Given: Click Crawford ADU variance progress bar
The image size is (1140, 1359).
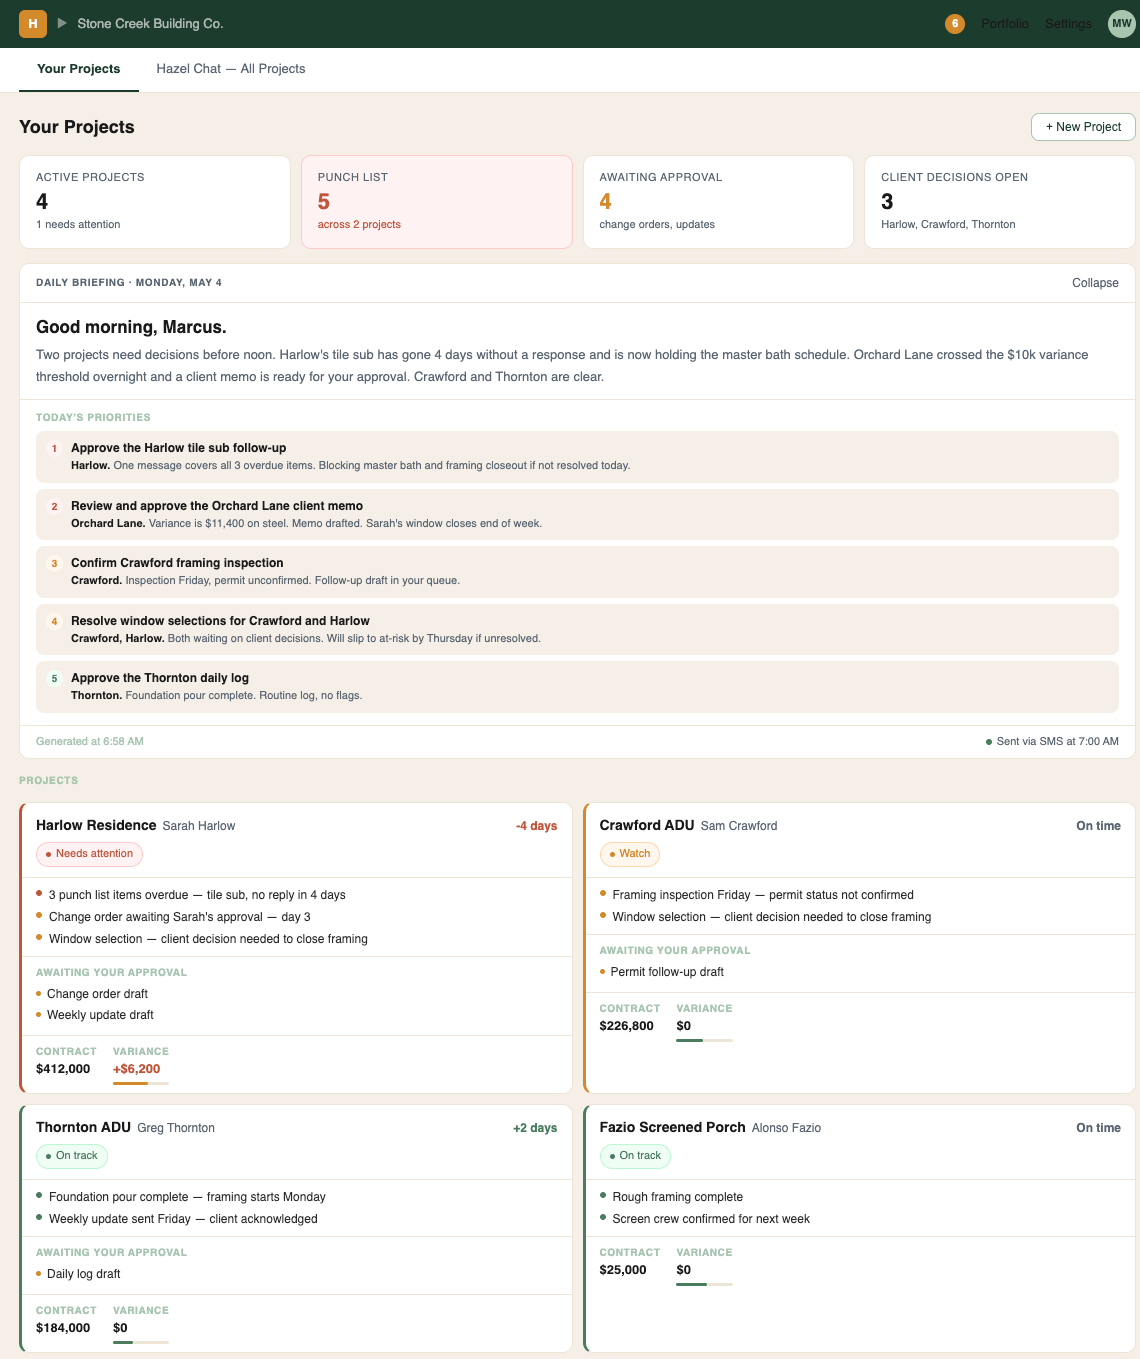Looking at the screenshot, I should tap(704, 1040).
